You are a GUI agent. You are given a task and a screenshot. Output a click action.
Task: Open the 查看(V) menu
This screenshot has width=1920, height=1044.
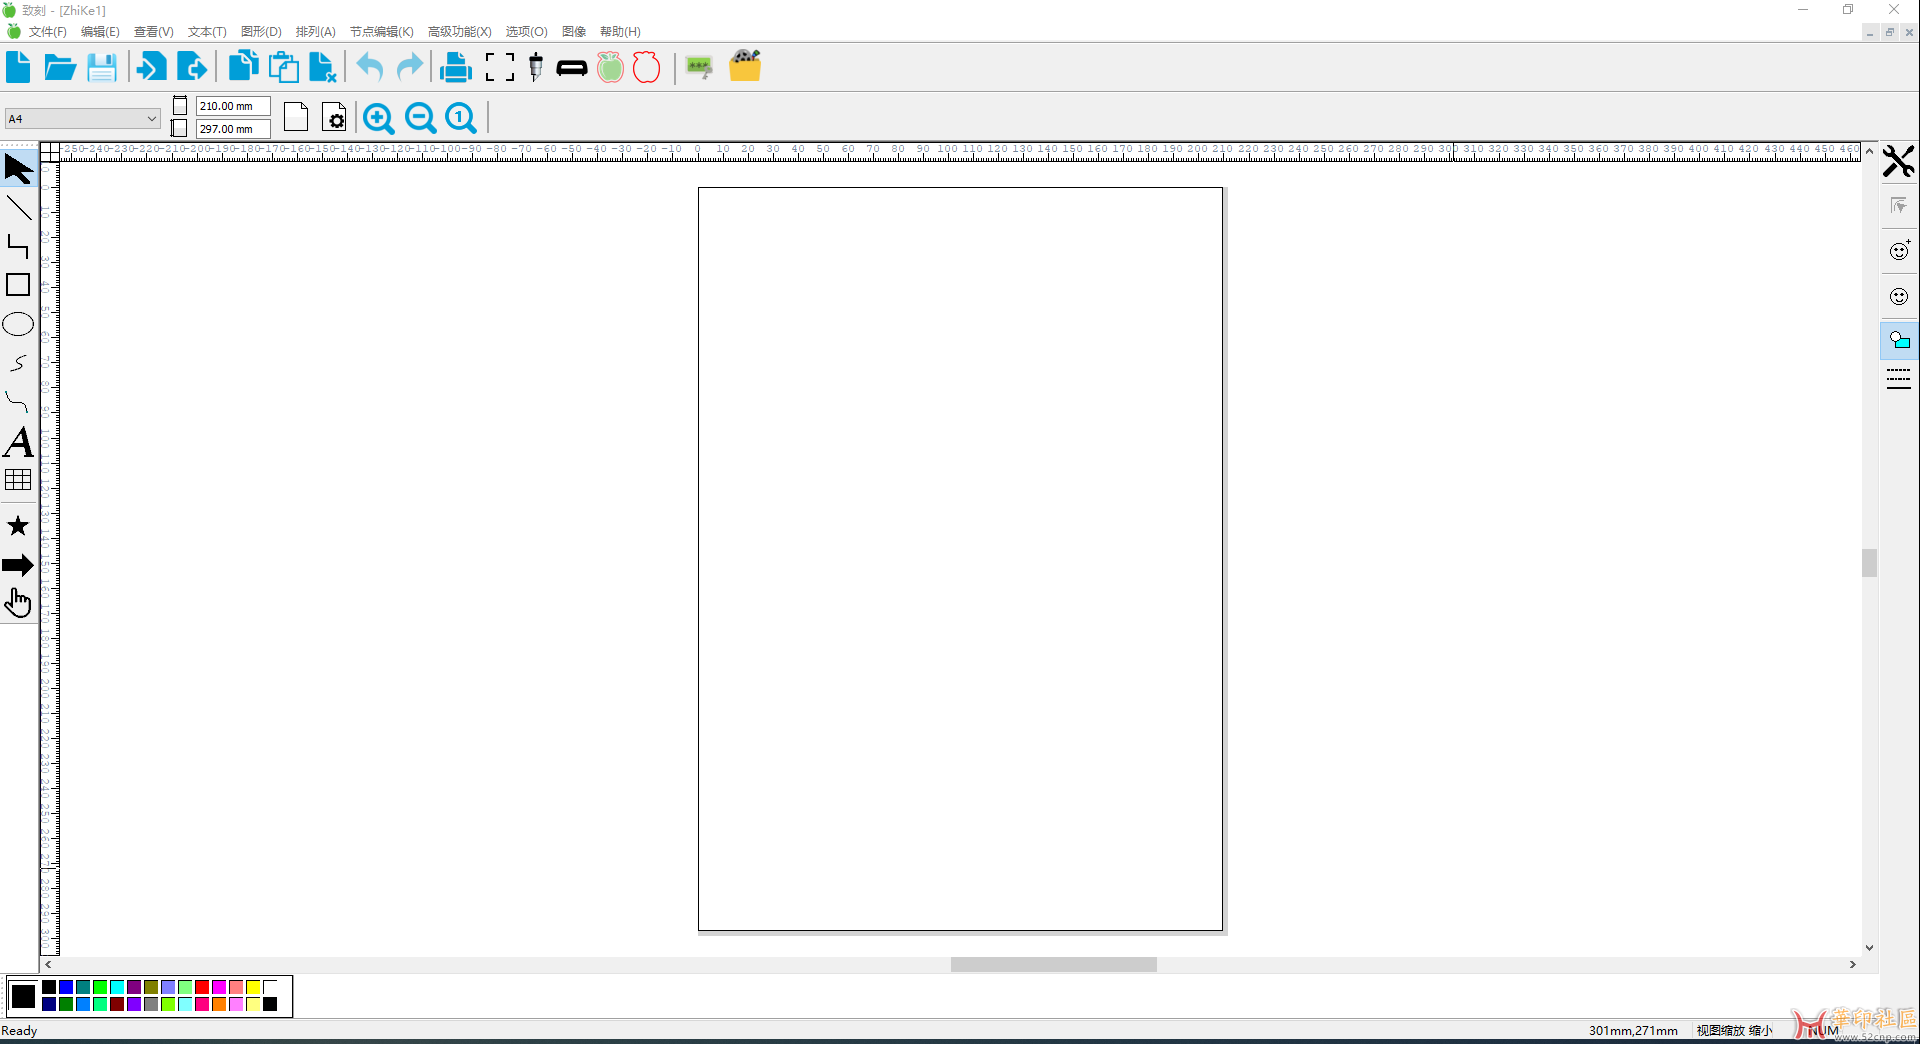point(153,32)
